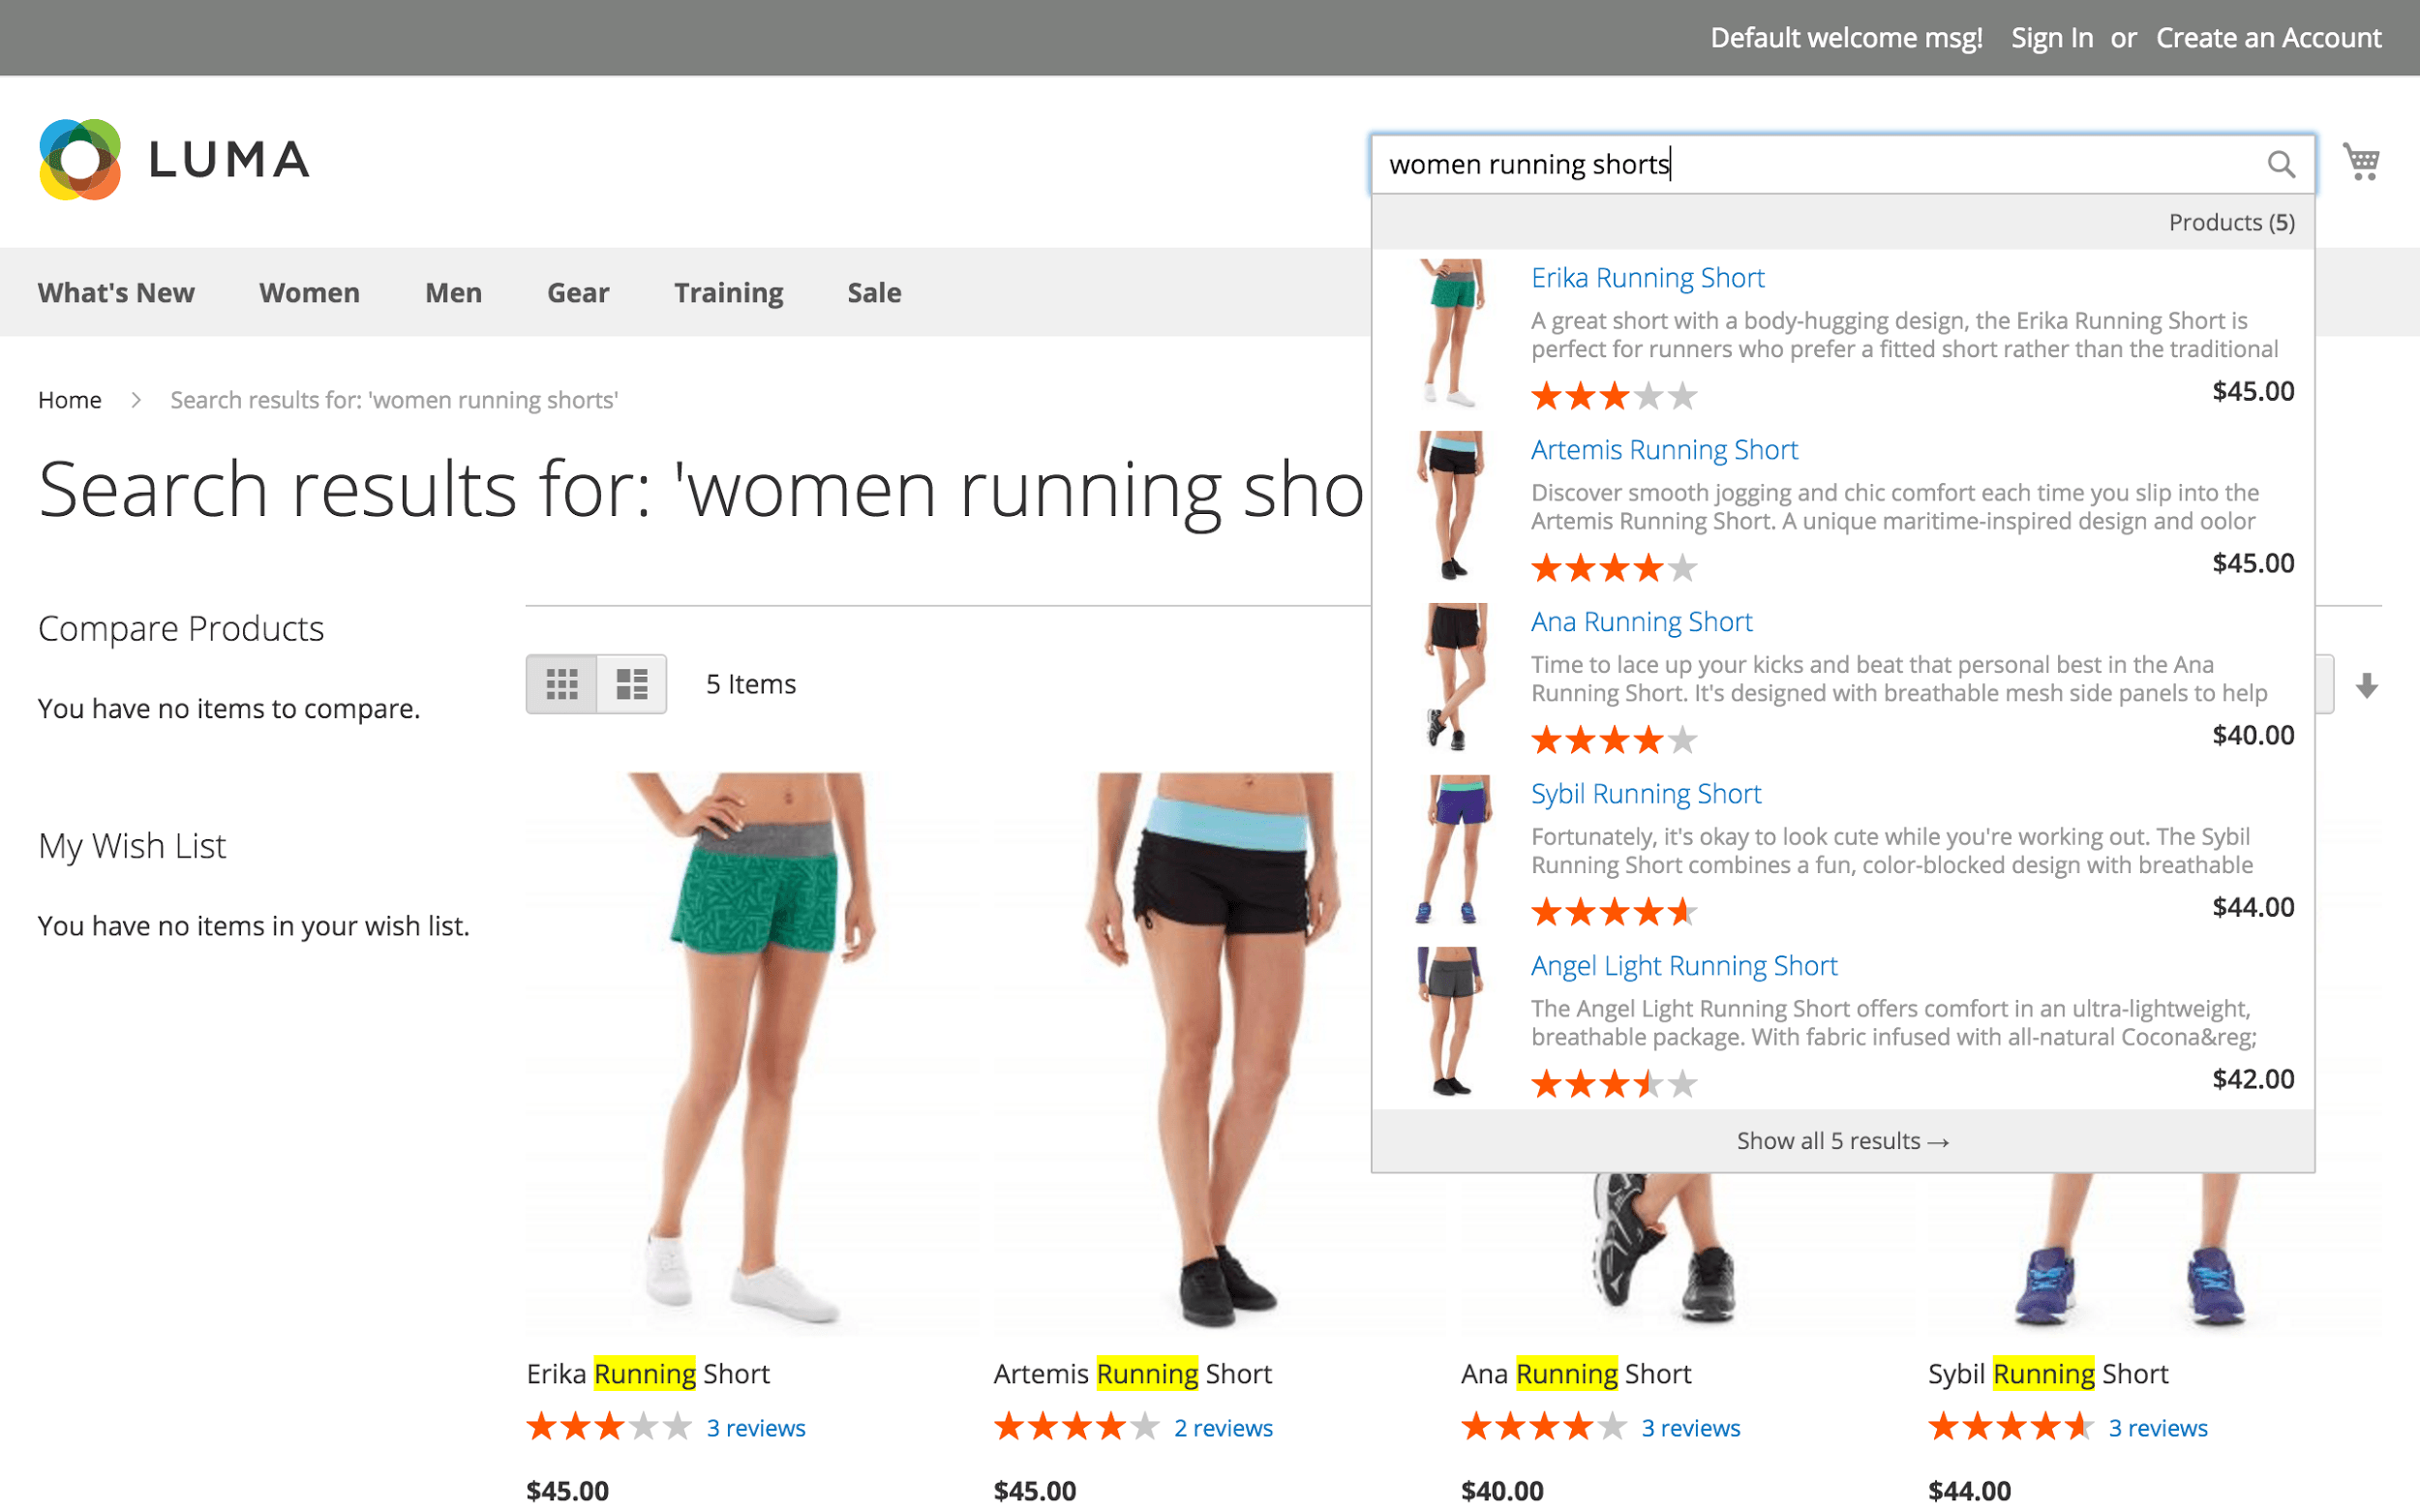
Task: Open the Women navigation menu
Action: pyautogui.click(x=308, y=292)
